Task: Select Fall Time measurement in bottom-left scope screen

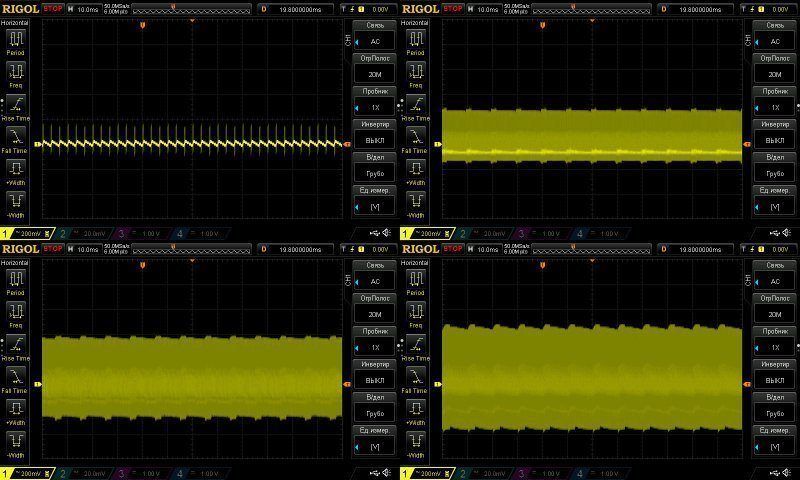Action: pos(16,381)
